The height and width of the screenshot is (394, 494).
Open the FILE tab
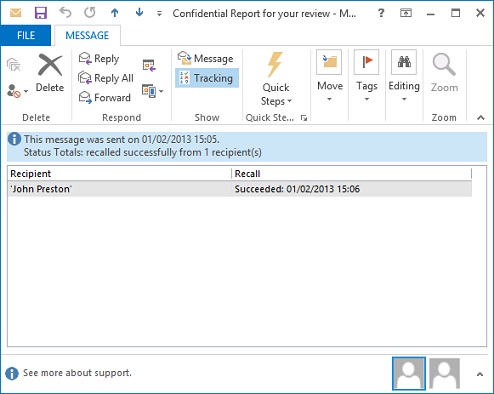coord(26,35)
